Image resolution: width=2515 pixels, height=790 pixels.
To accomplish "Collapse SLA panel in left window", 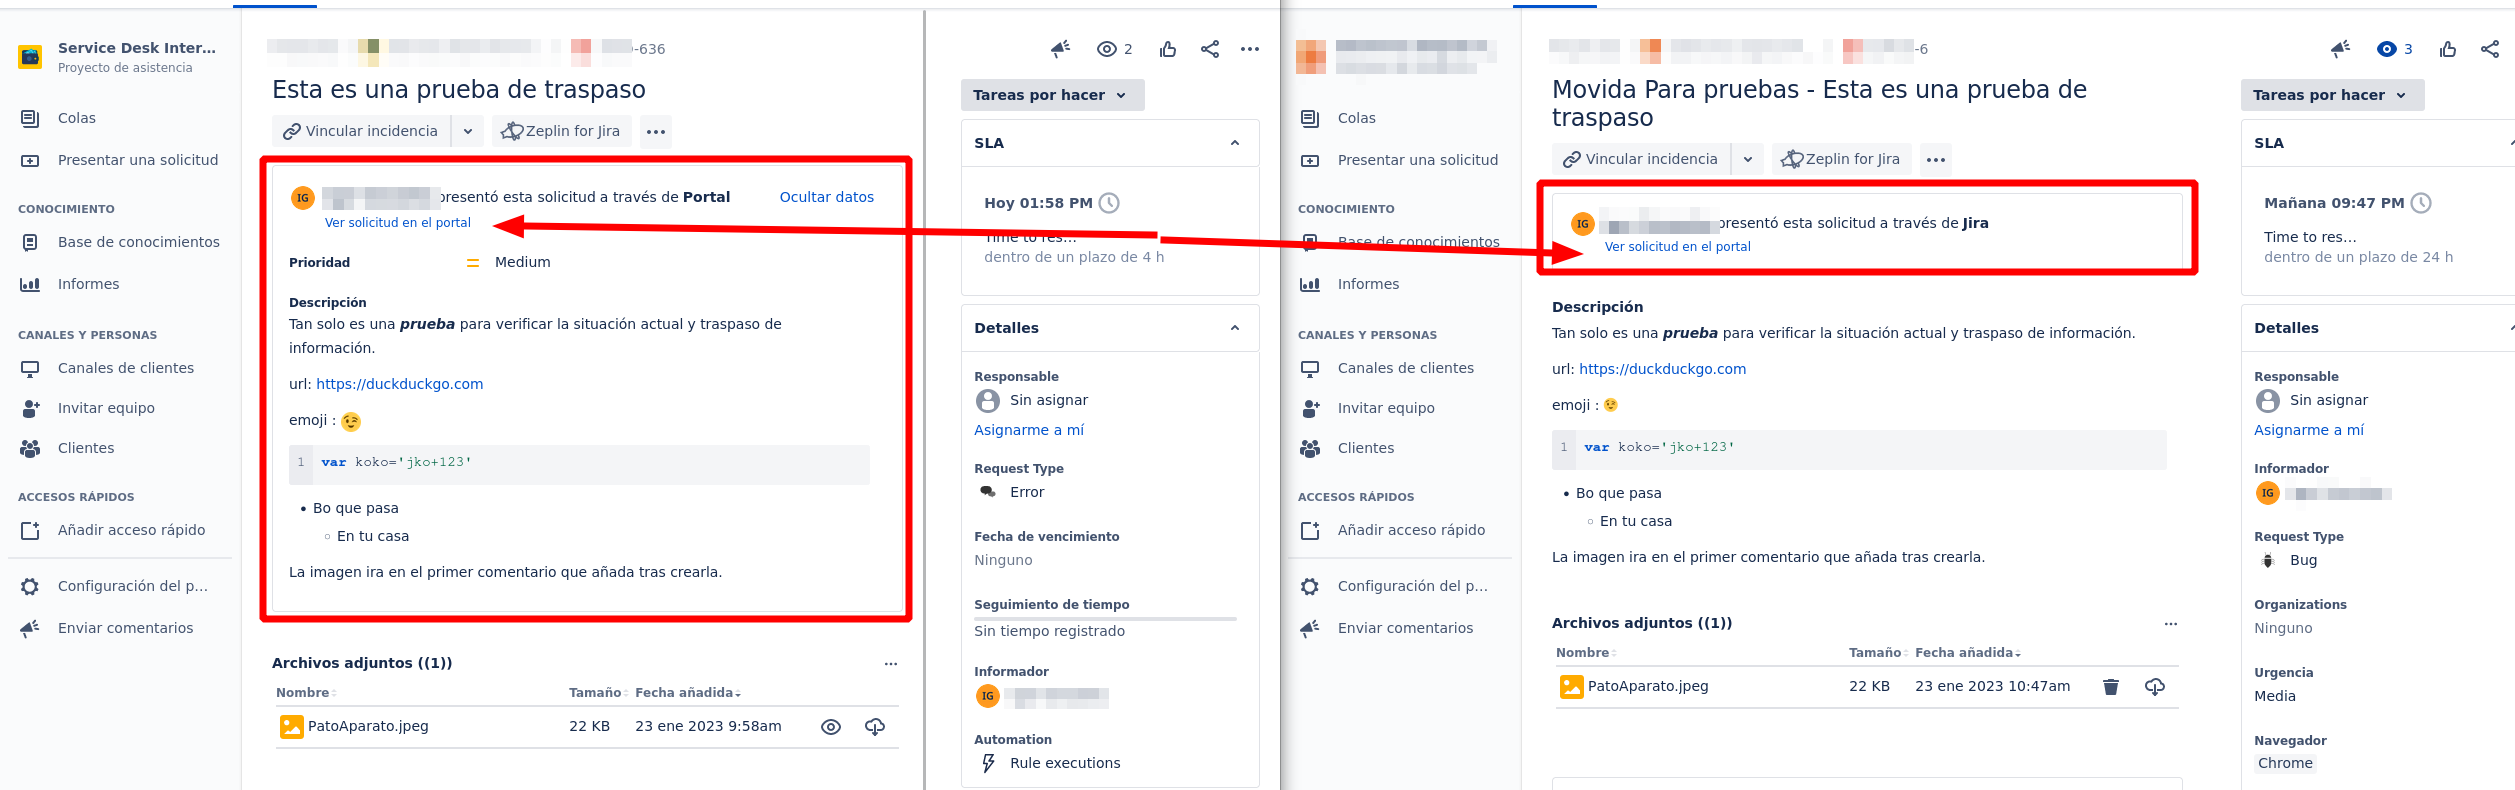I will click(x=1235, y=143).
